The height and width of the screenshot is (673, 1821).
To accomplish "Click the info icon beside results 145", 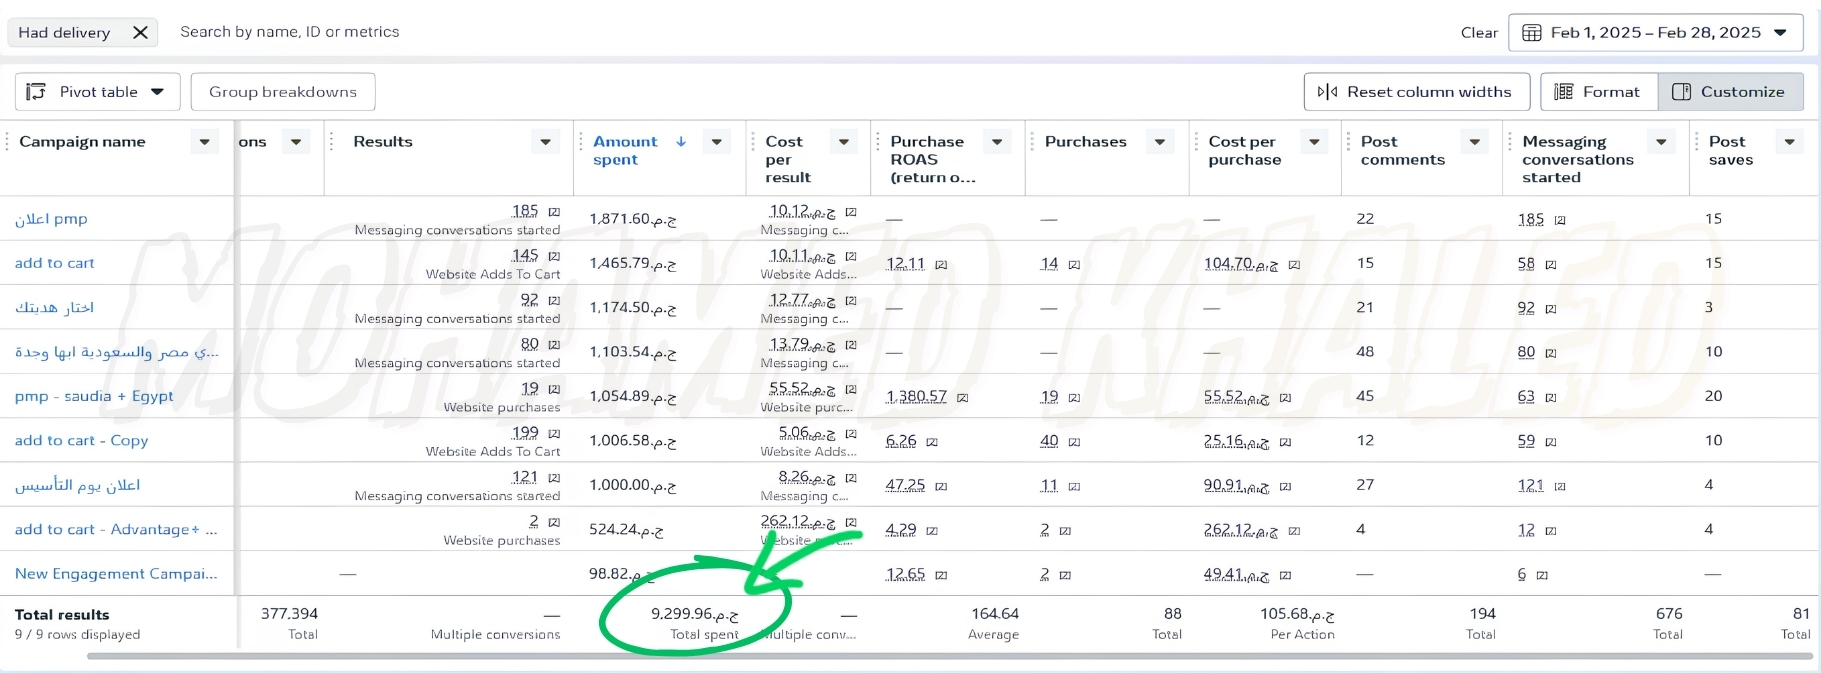I will pos(554,256).
